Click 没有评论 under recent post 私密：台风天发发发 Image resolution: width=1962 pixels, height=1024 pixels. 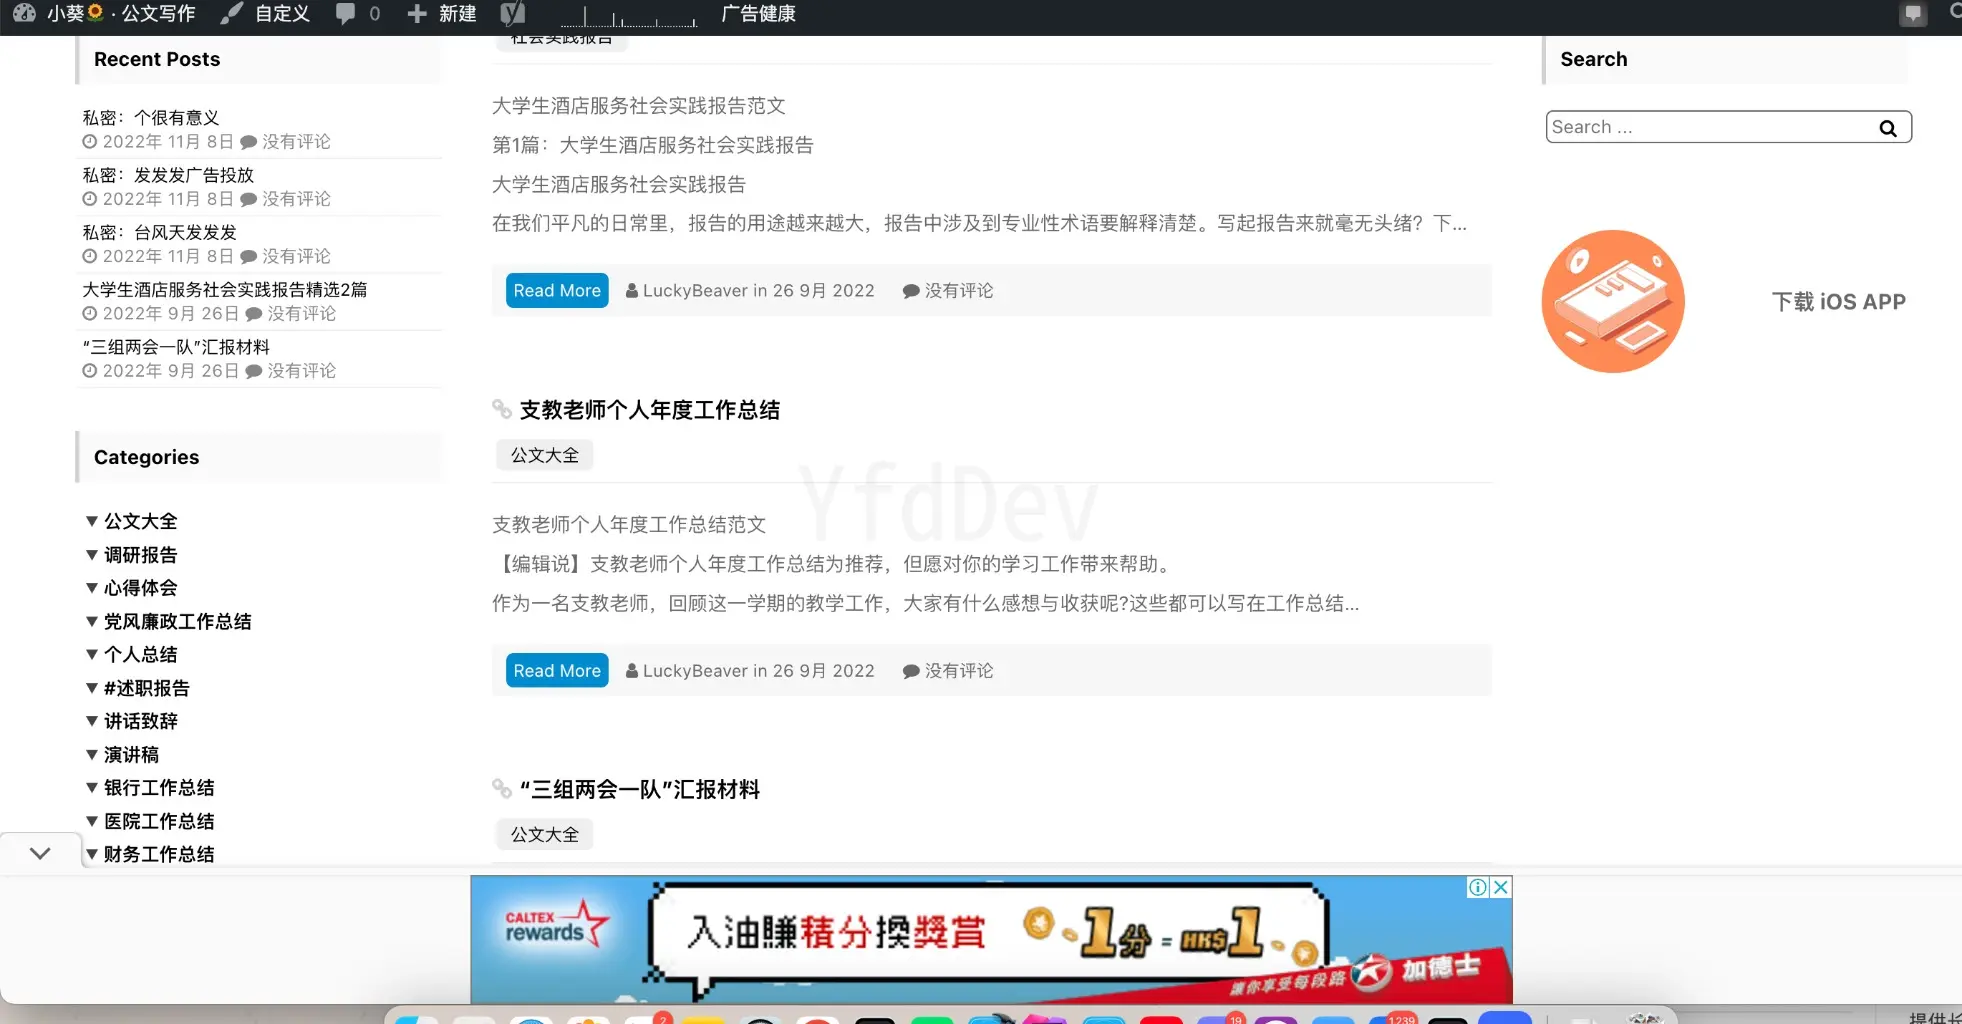[296, 256]
